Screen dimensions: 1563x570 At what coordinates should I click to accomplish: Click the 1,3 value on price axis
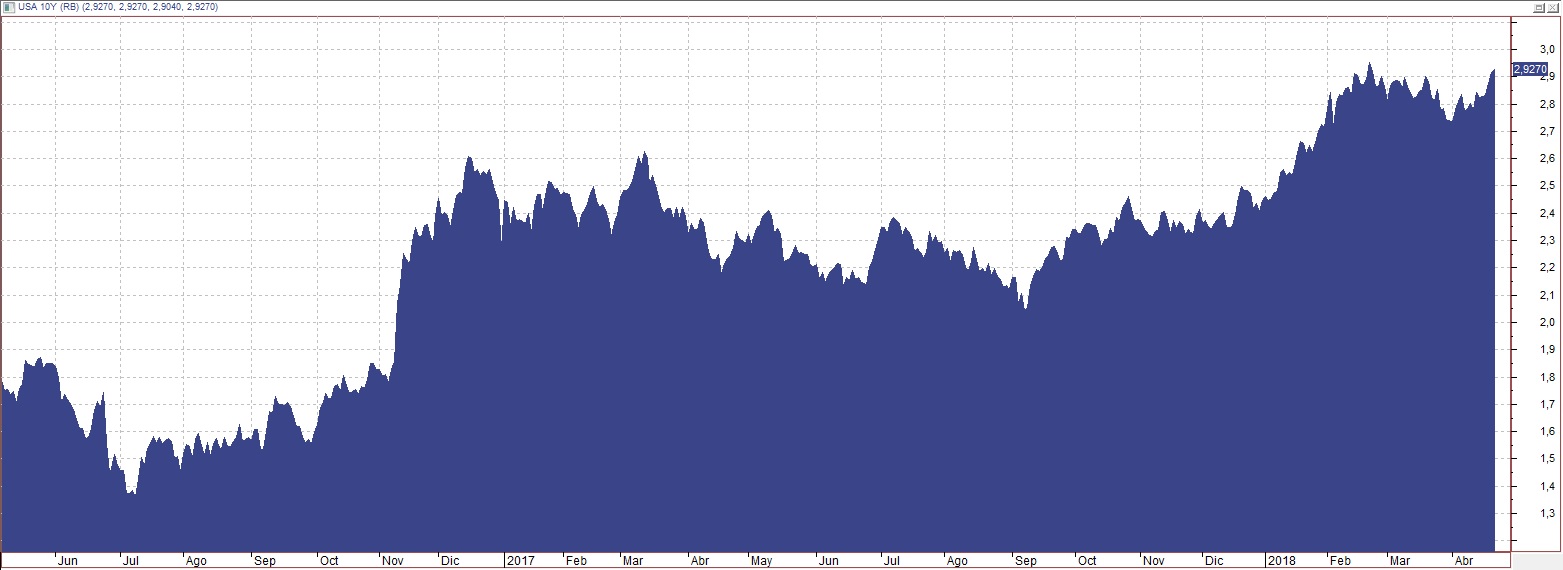click(1546, 513)
